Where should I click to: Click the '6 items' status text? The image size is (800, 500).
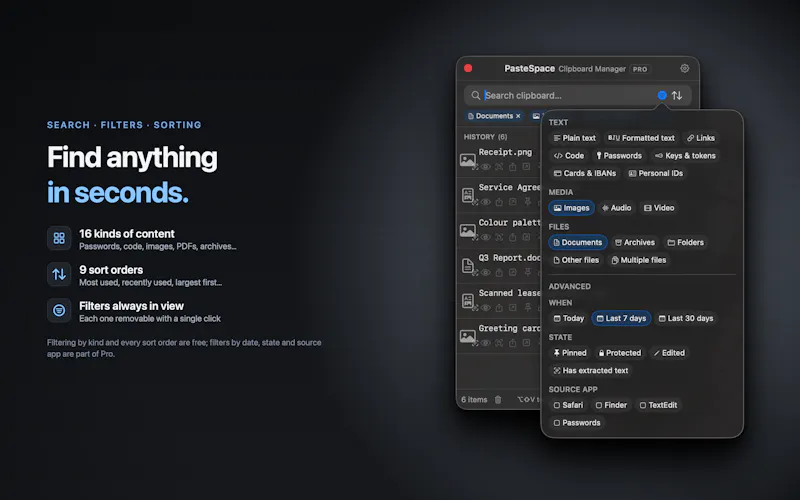(x=474, y=399)
